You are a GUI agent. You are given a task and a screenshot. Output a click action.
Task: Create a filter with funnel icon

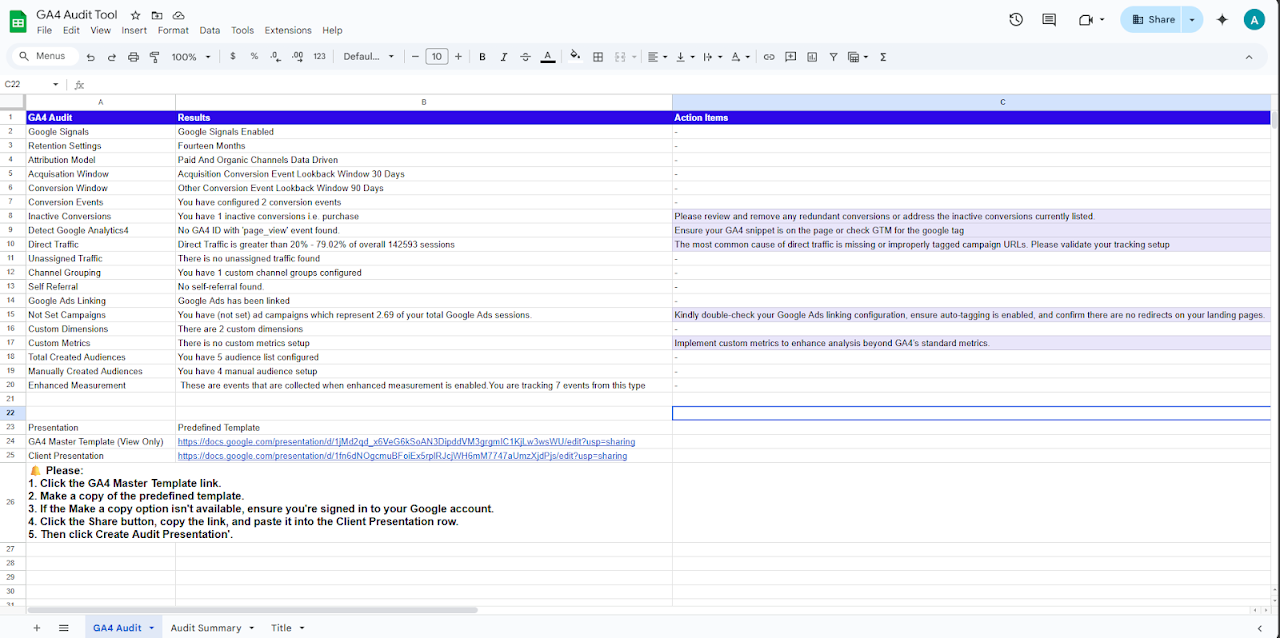(833, 57)
